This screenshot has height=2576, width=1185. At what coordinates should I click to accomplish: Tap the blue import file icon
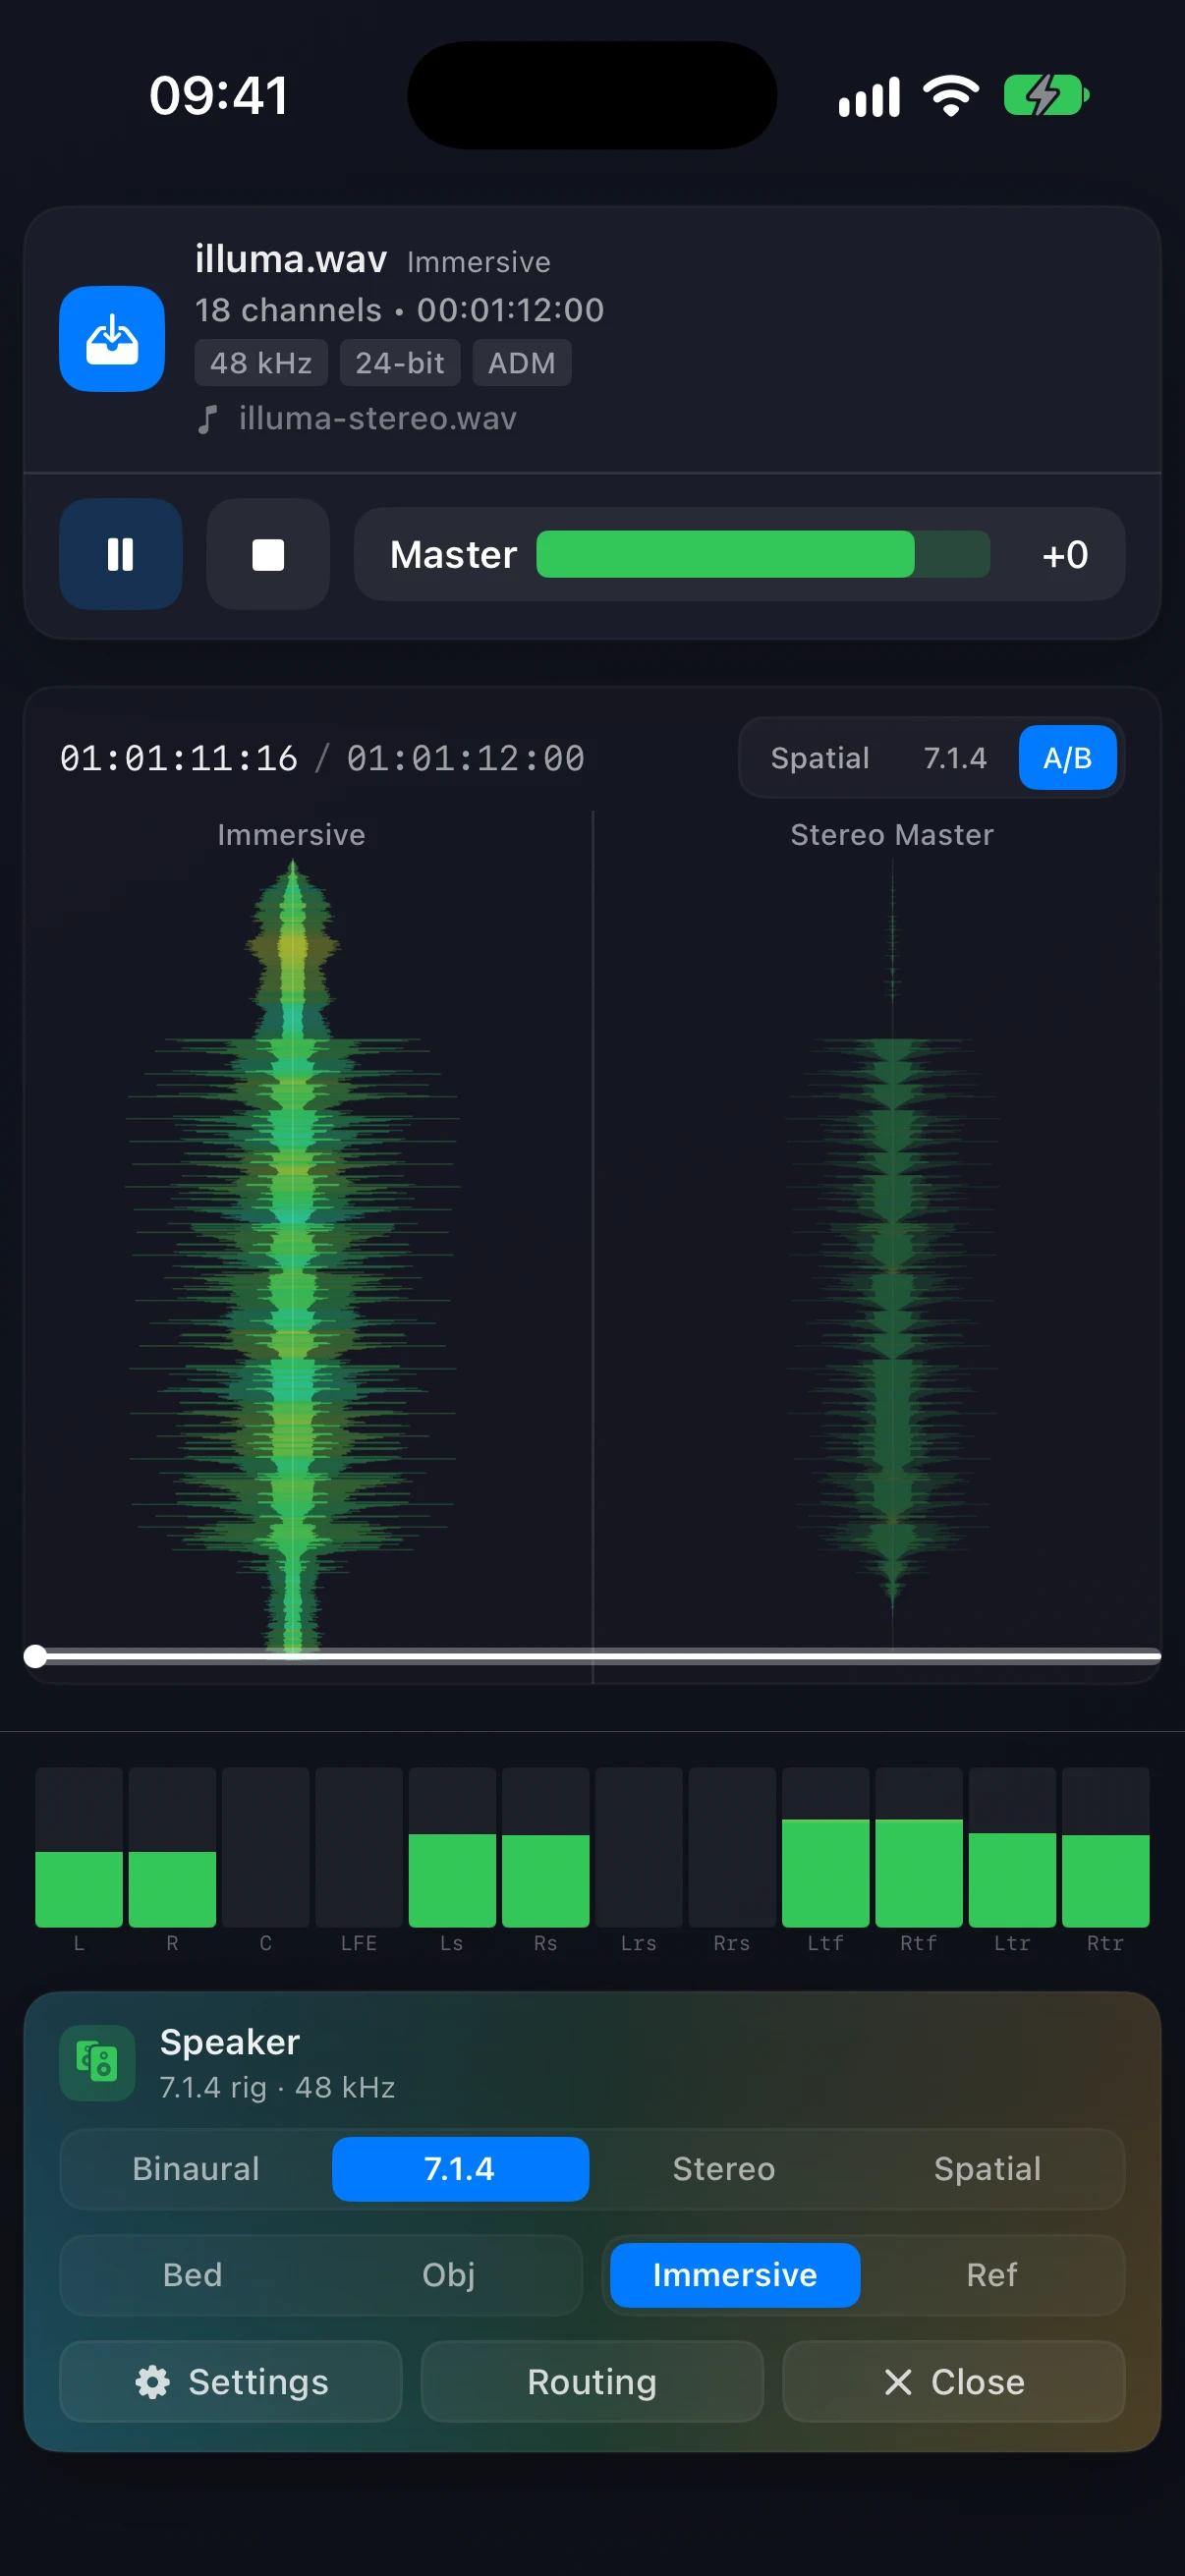[111, 339]
